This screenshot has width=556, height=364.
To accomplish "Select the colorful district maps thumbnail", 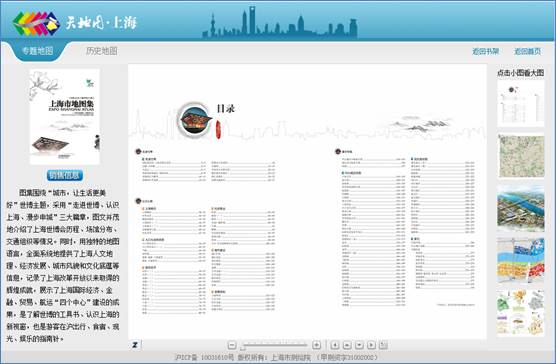I will click(x=521, y=260).
